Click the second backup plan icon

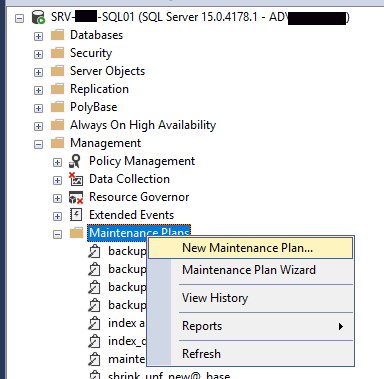tap(94, 269)
